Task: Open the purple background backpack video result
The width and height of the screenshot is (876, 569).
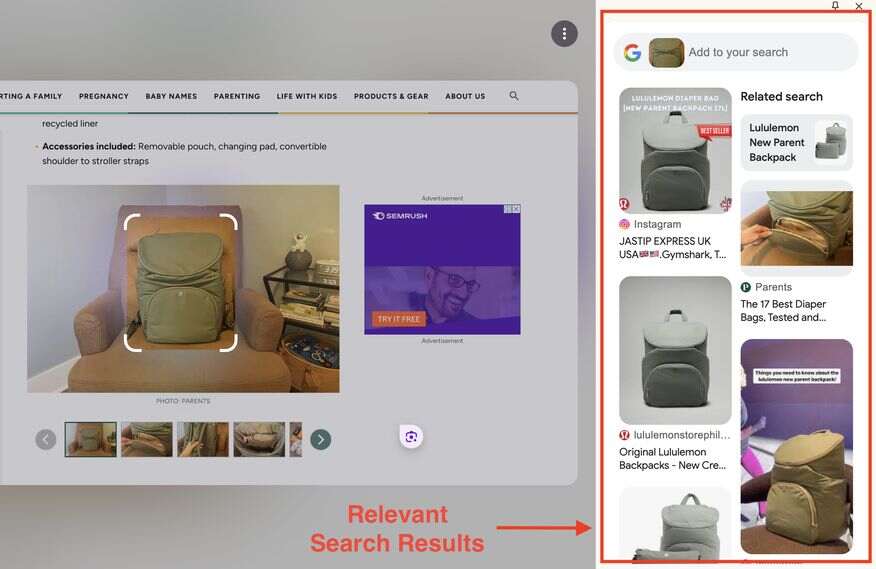Action: [x=797, y=447]
